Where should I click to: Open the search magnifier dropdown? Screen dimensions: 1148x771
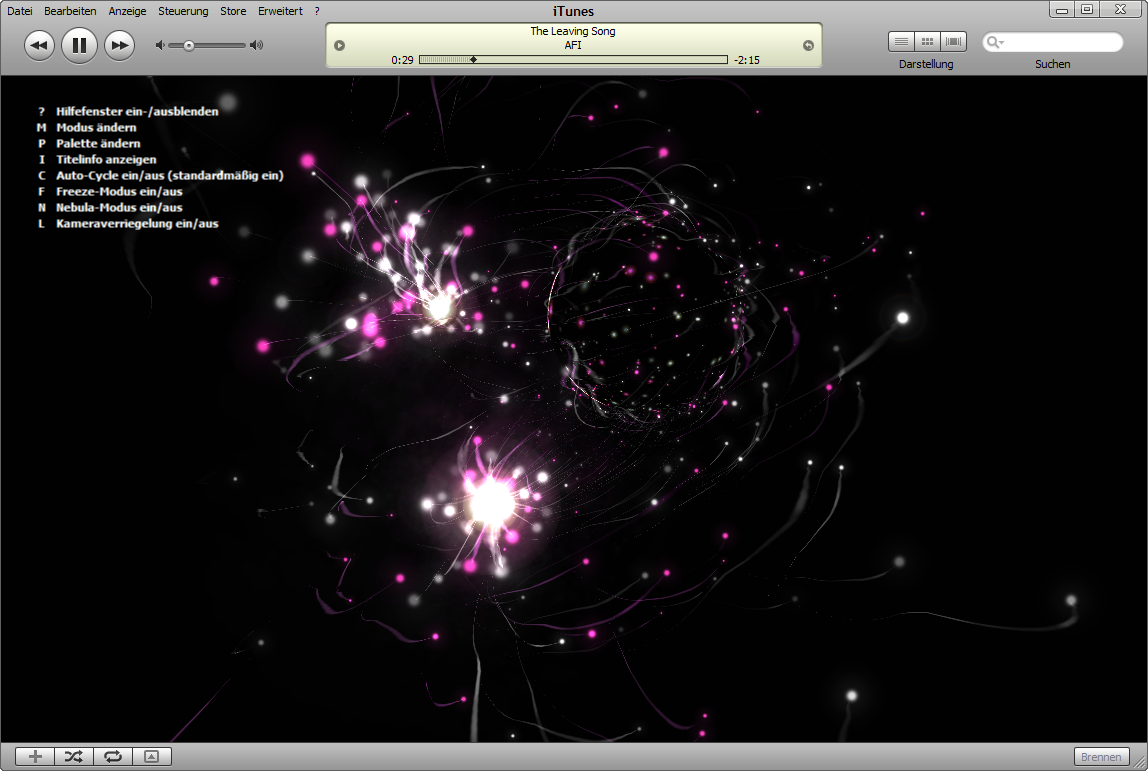click(995, 42)
